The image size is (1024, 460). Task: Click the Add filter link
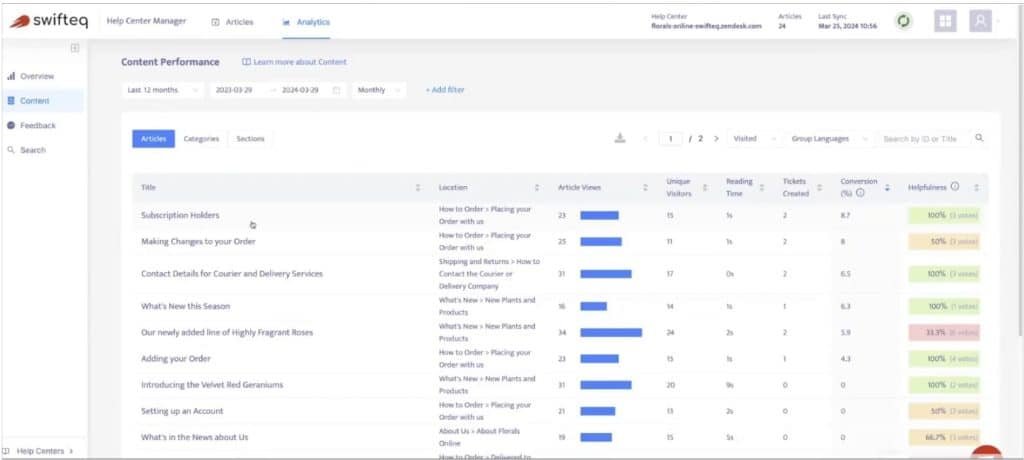coord(445,90)
